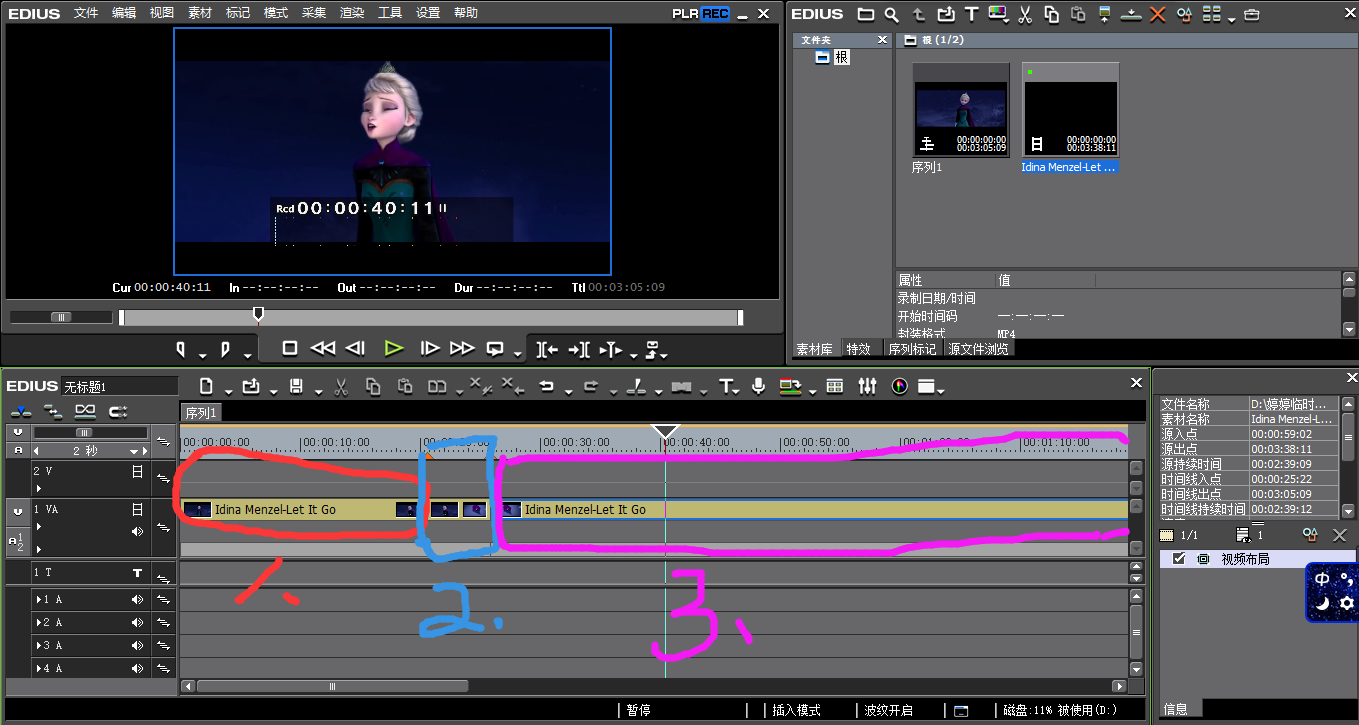
Task: Mute audio on 1 VA track
Action: [138, 531]
